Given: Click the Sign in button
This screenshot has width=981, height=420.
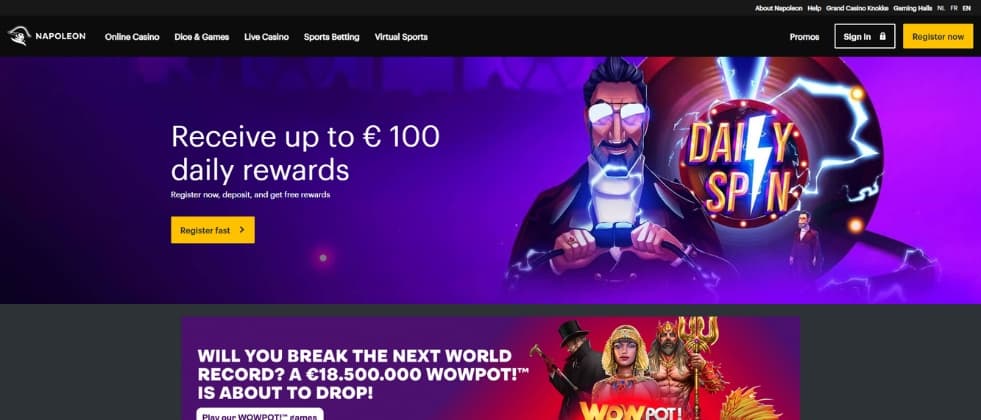Looking at the screenshot, I should tap(865, 36).
